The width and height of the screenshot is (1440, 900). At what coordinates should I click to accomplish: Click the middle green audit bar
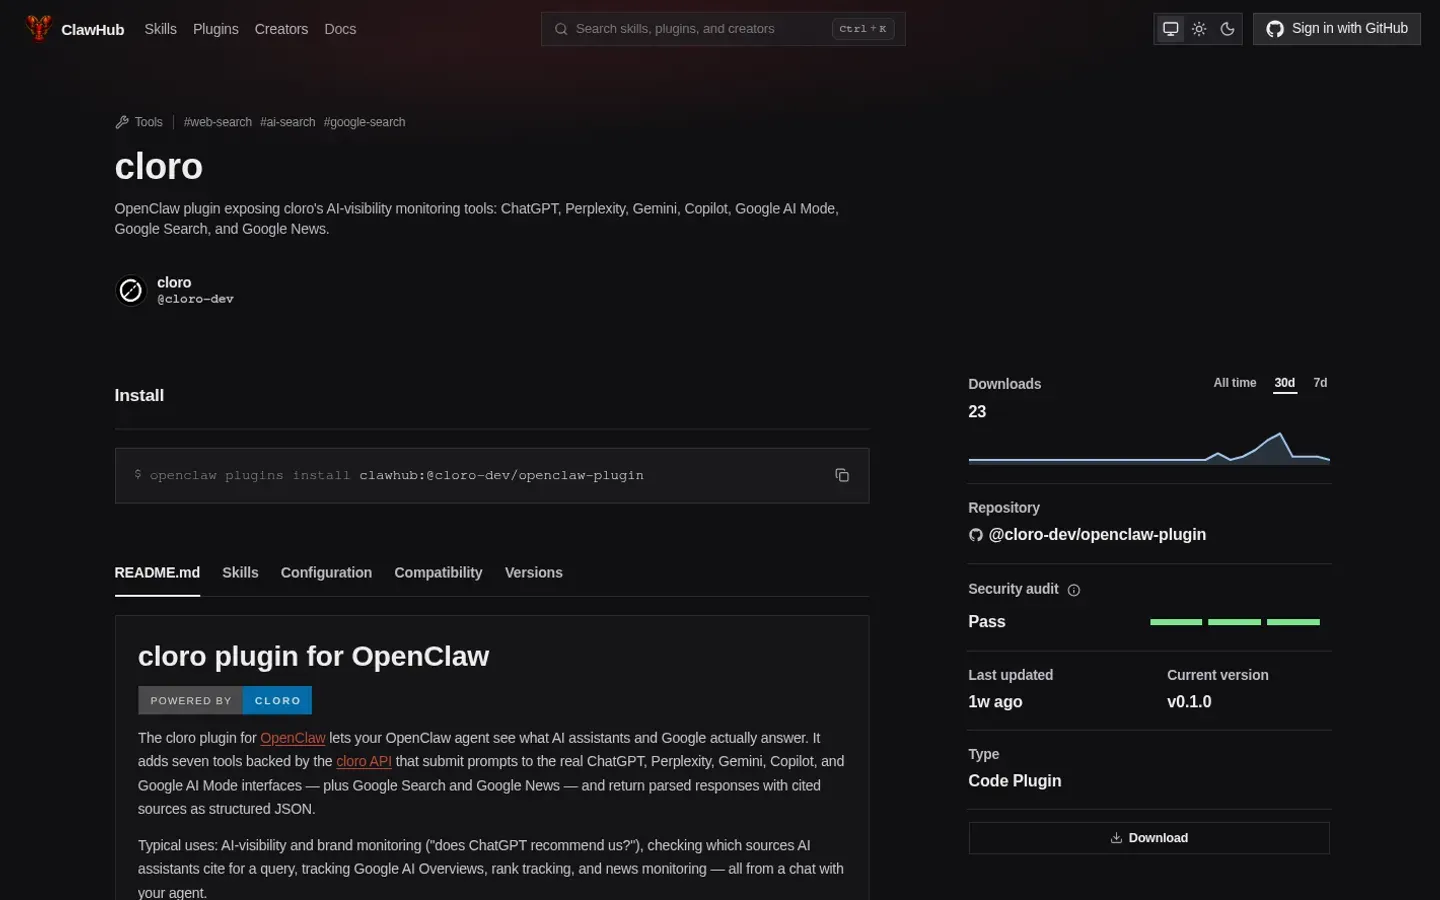coord(1234,622)
